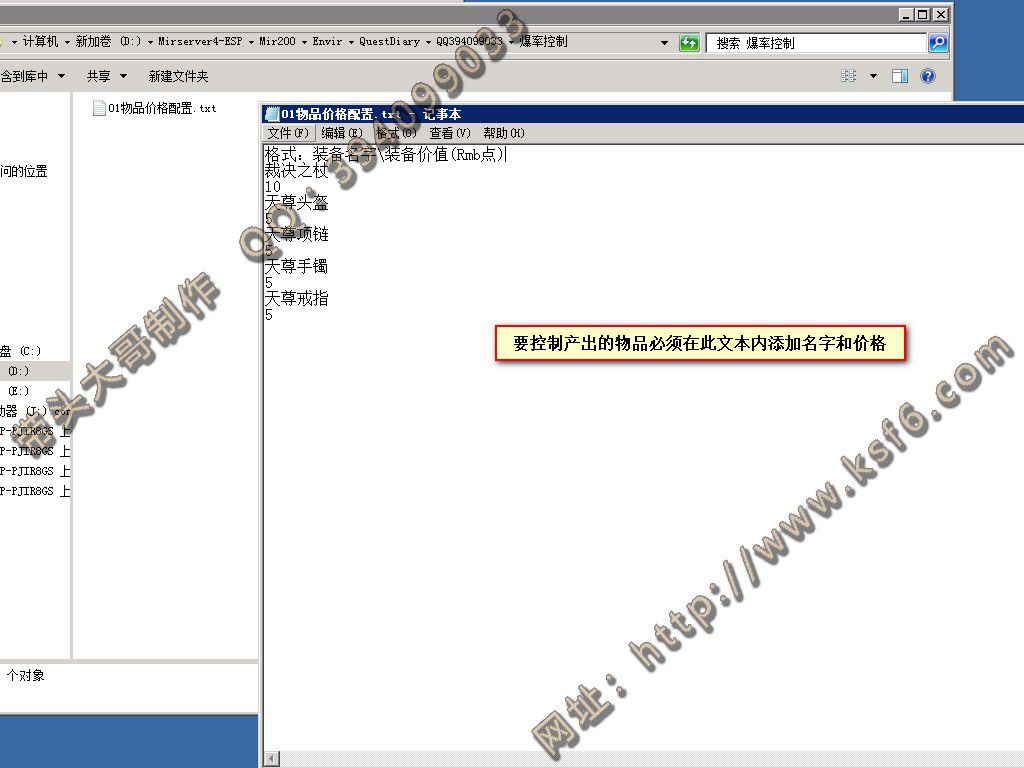Select drive (D:) in the navigation pane
This screenshot has height=768, width=1024.
(19, 371)
